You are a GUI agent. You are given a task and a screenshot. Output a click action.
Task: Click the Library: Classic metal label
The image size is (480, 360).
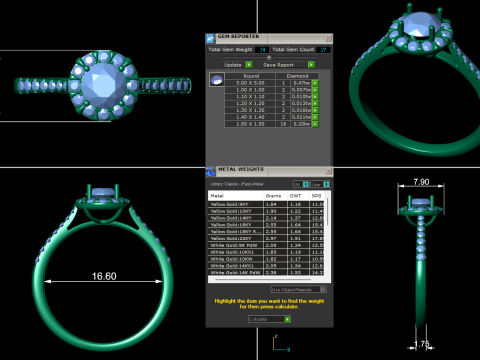pyautogui.click(x=237, y=184)
